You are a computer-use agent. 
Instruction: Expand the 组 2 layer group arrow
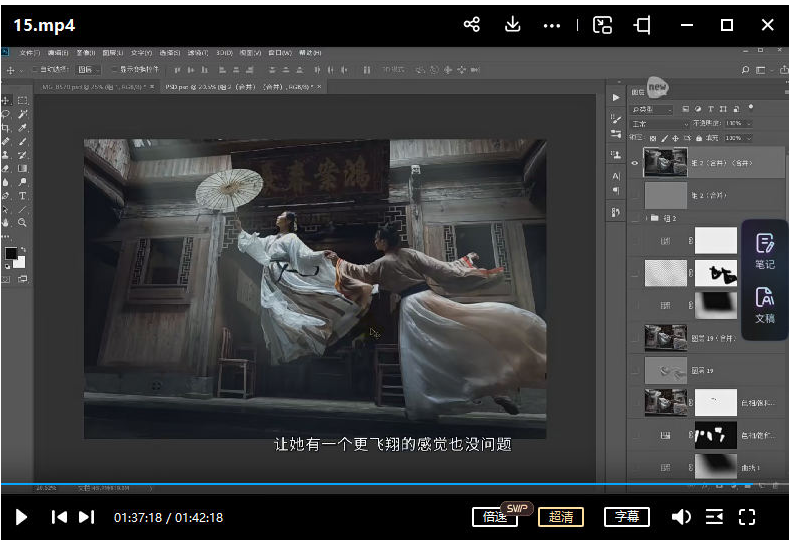click(646, 218)
